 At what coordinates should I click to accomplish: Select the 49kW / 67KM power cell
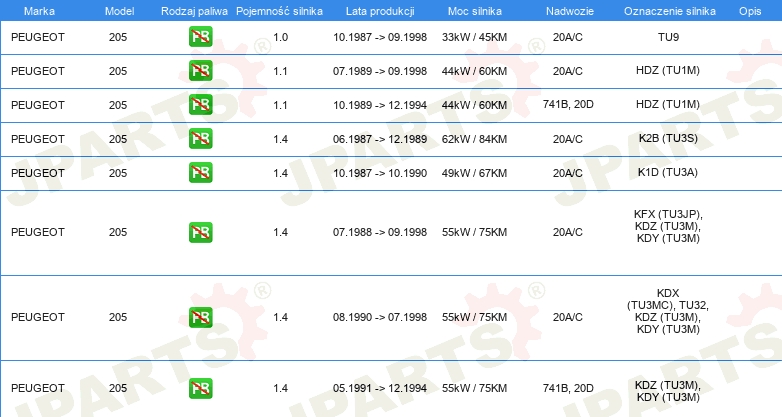474,173
